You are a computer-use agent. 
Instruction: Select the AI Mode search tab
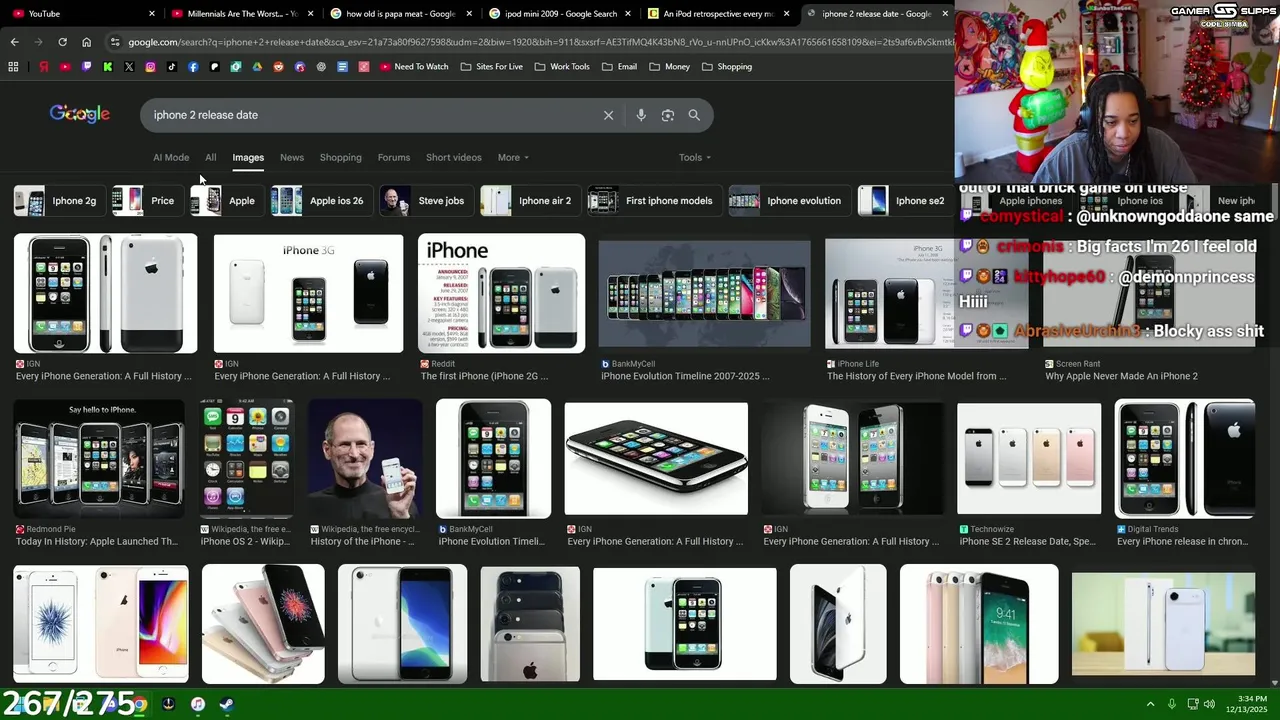coord(171,157)
